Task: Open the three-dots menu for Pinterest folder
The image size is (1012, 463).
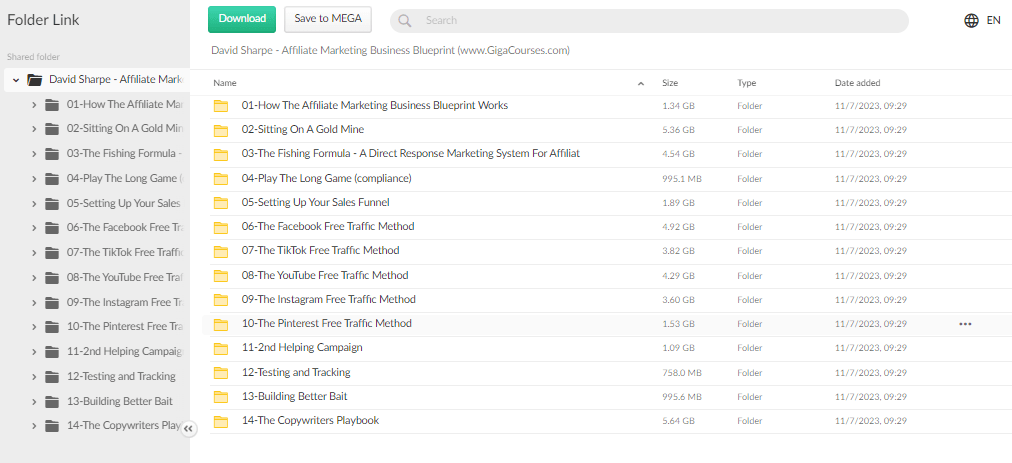Action: (964, 324)
